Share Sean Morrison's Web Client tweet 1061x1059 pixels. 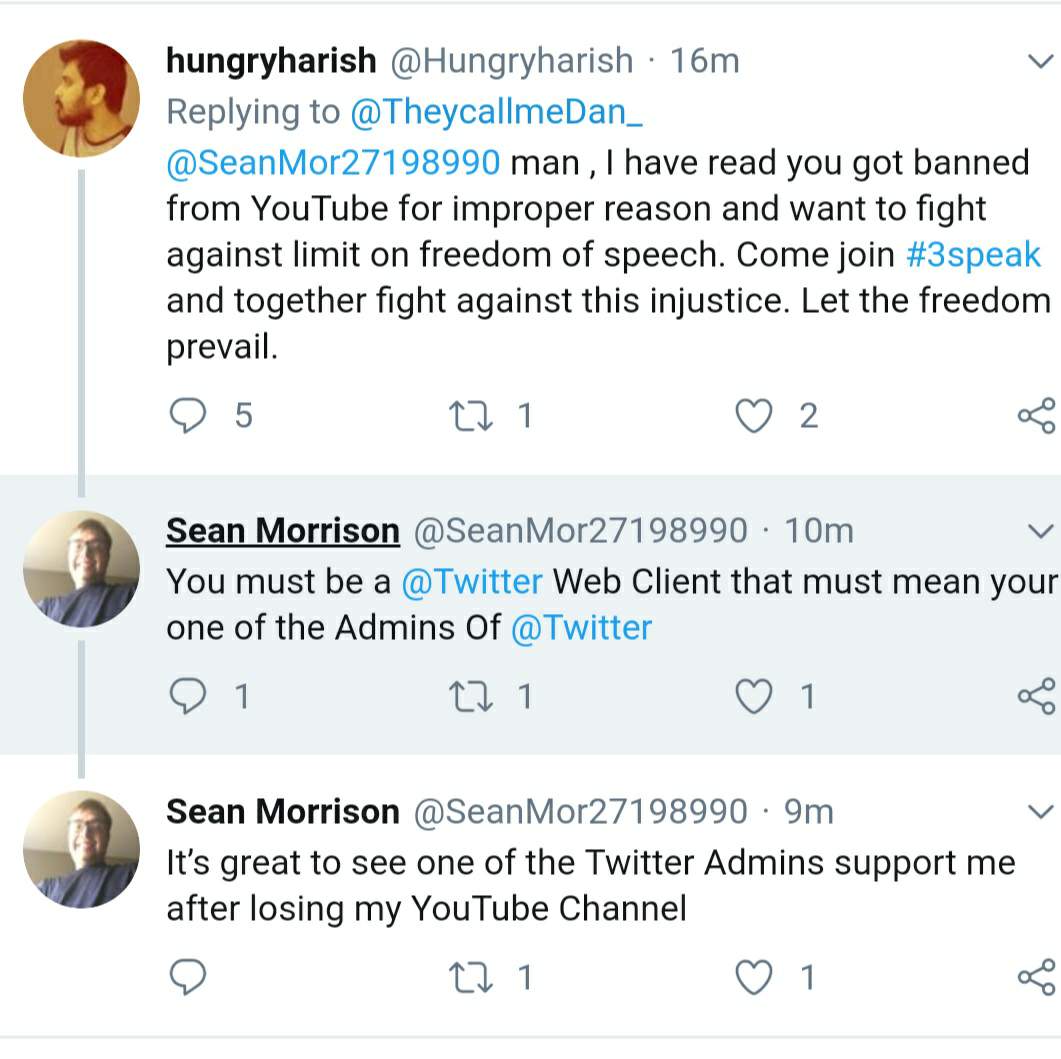(x=1035, y=696)
